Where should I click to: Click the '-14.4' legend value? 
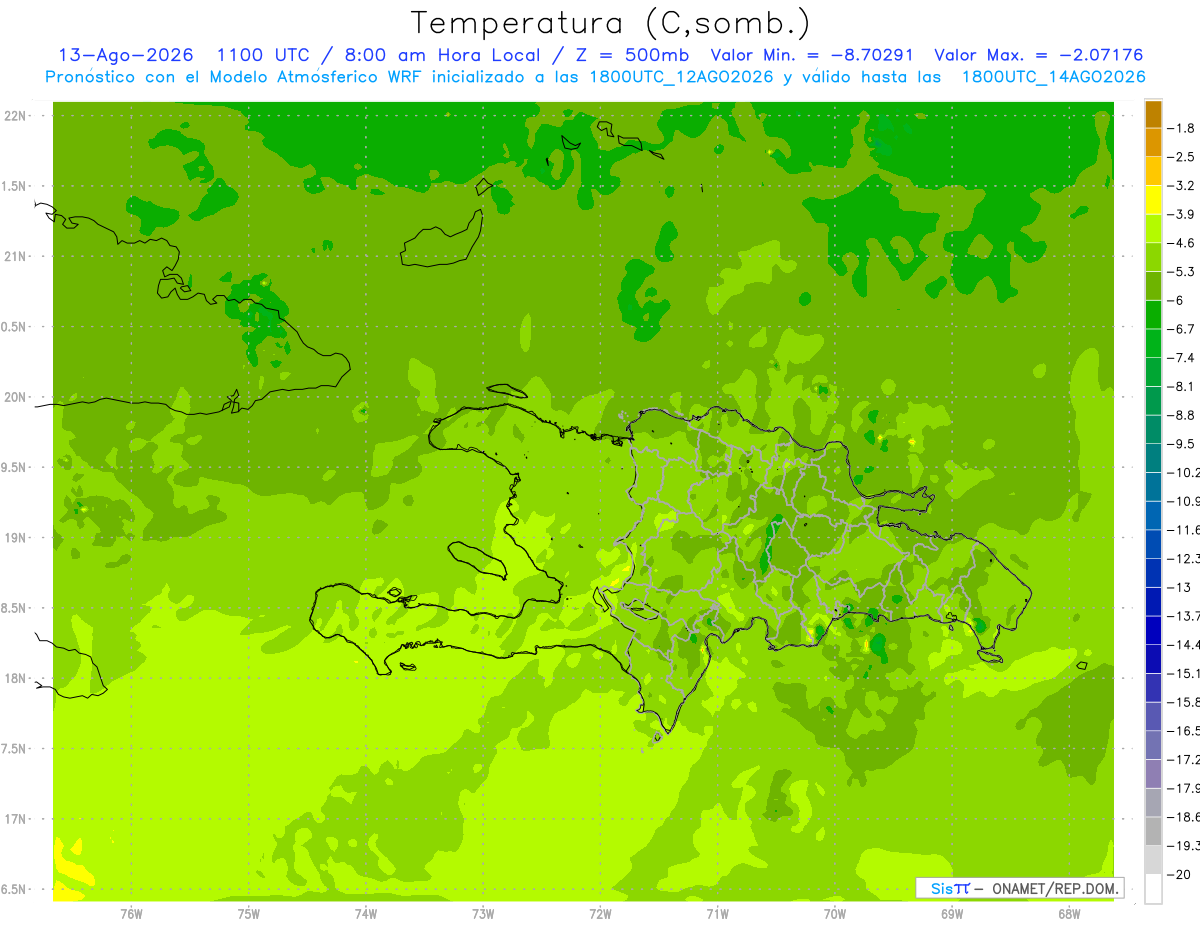(x=1183, y=644)
